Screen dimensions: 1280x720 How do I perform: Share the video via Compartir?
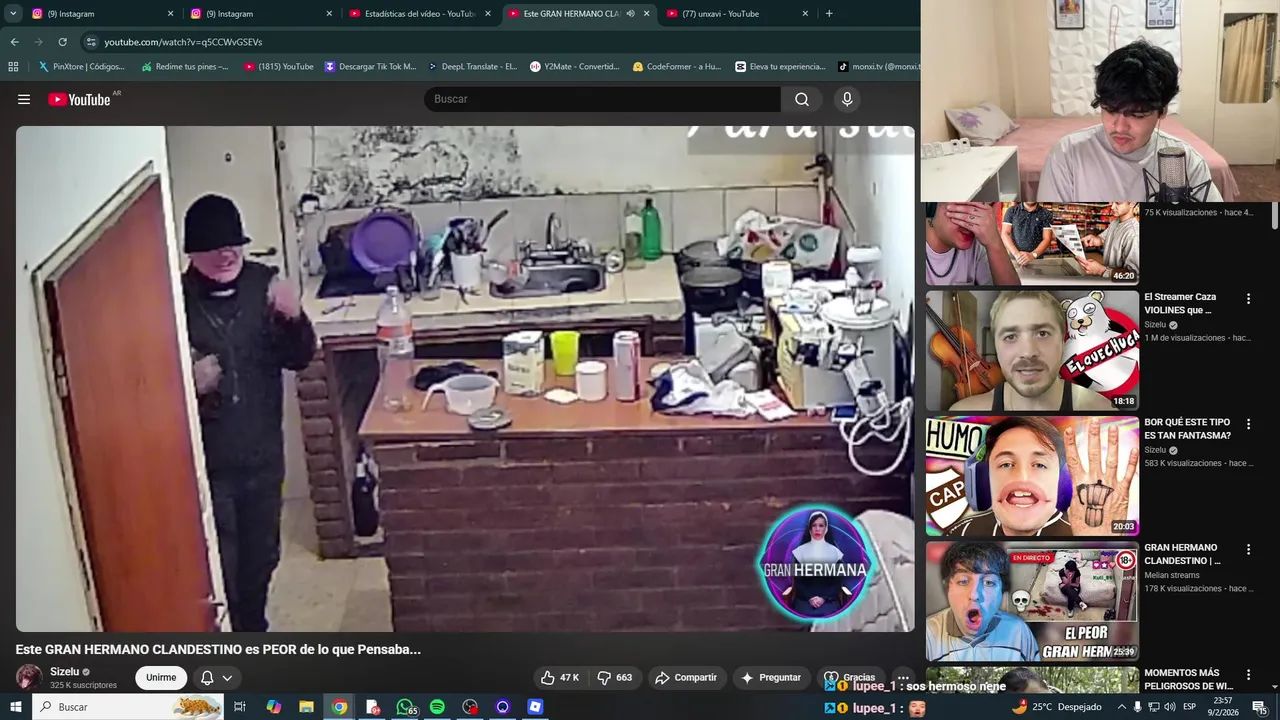[686, 677]
